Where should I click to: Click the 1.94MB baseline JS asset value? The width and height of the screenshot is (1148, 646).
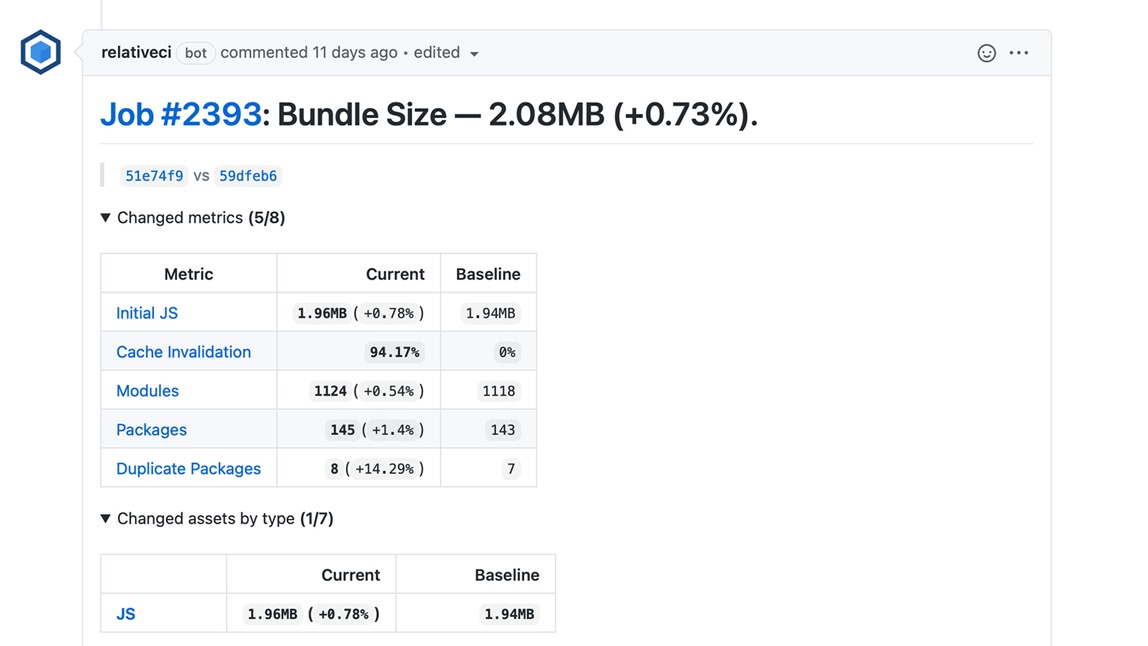pyautogui.click(x=509, y=614)
